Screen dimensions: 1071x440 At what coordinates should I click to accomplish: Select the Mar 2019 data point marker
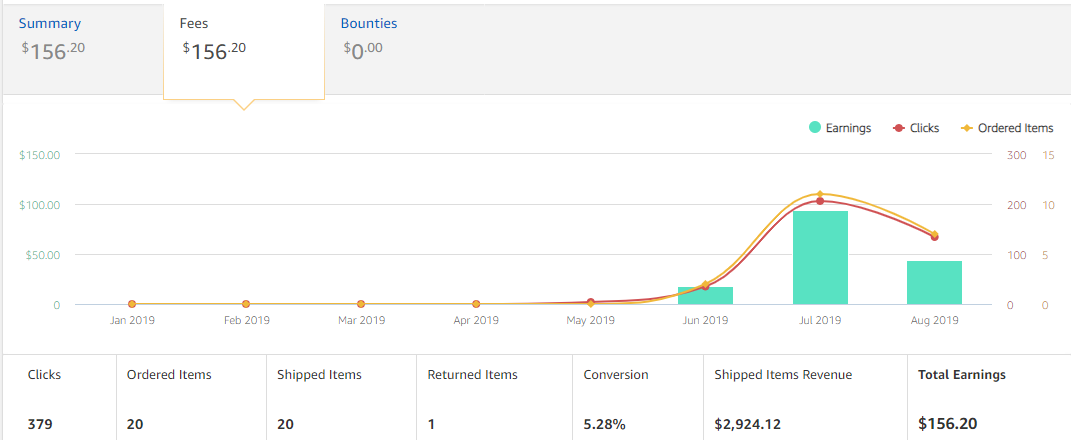point(361,304)
